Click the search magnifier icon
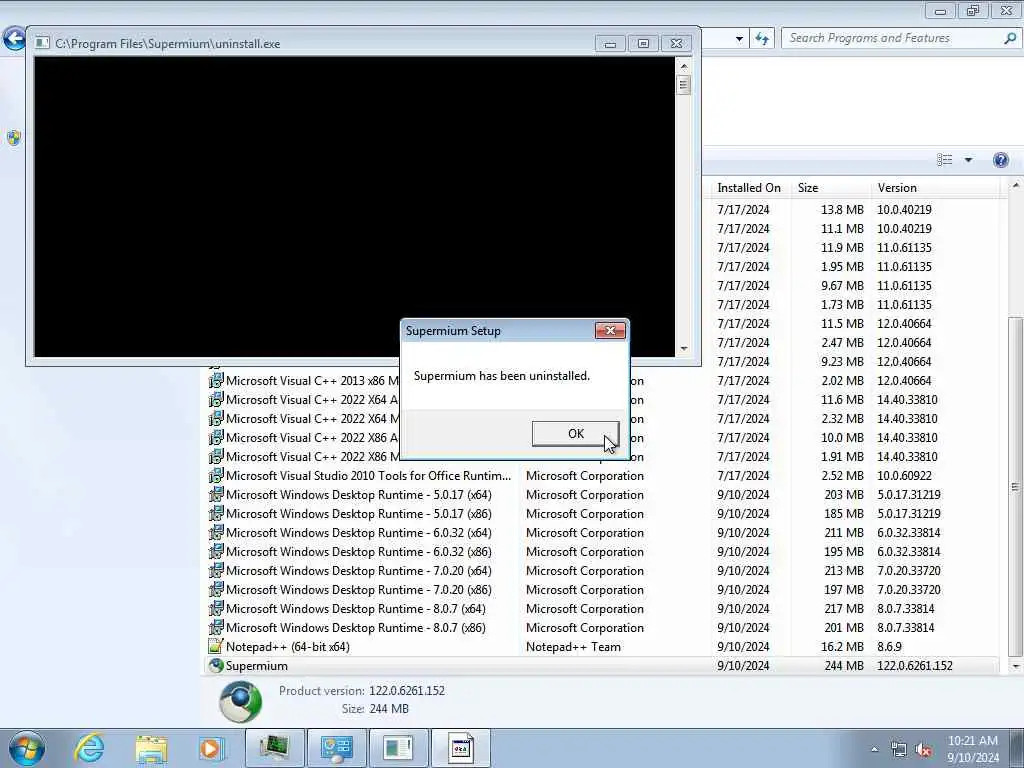1024x768 pixels. coord(1010,39)
